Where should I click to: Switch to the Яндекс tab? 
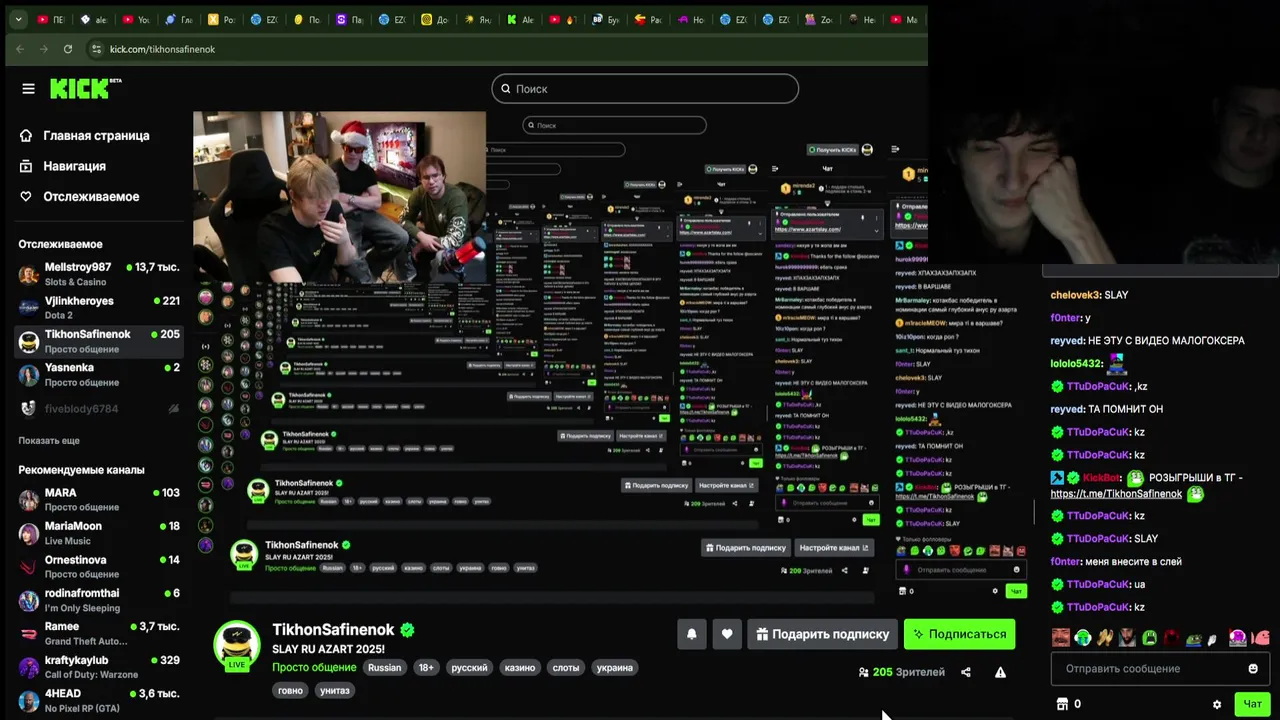pos(478,20)
